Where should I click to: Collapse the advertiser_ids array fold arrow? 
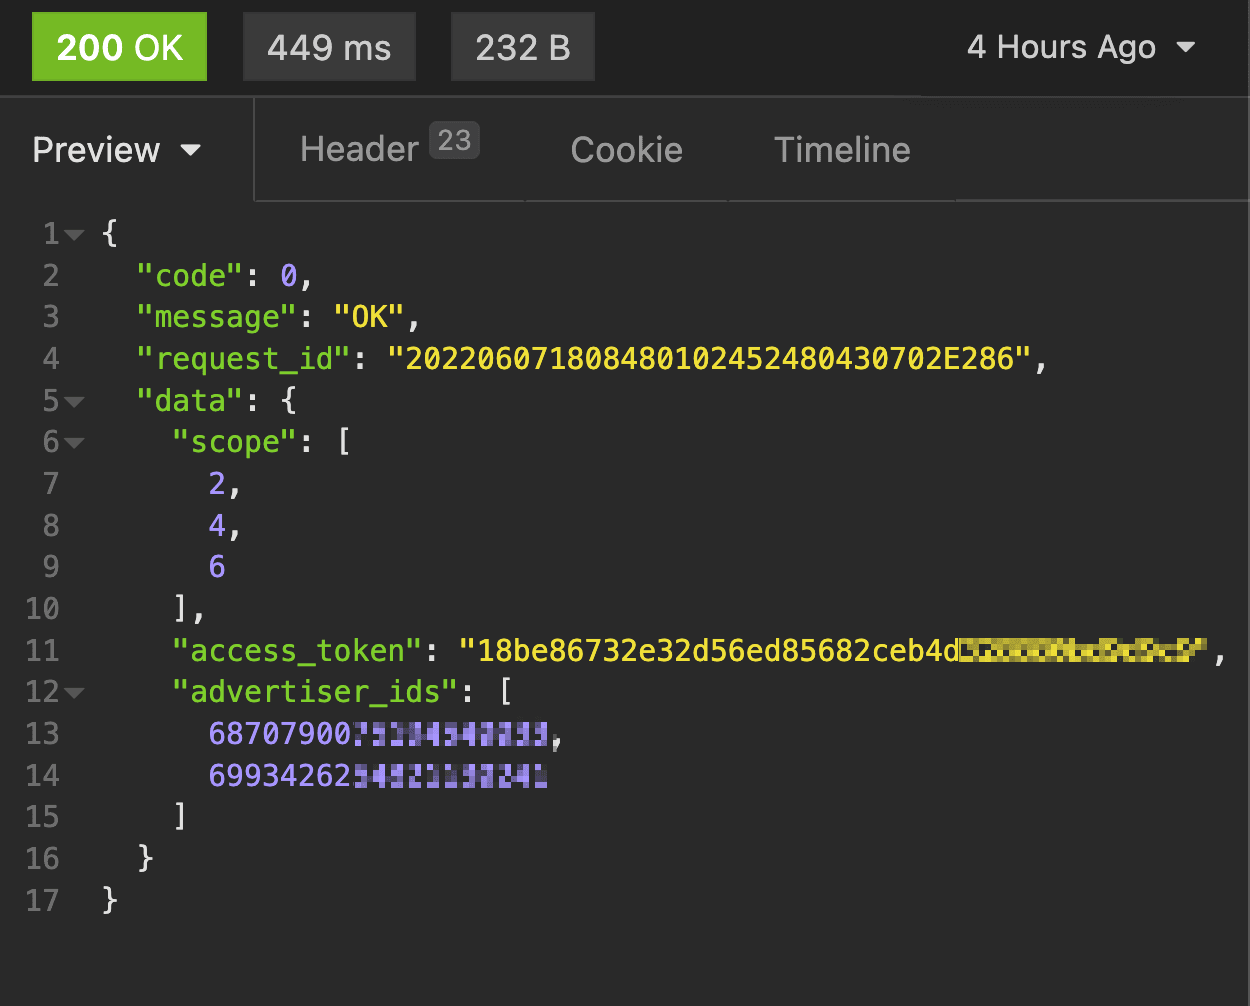coord(75,693)
